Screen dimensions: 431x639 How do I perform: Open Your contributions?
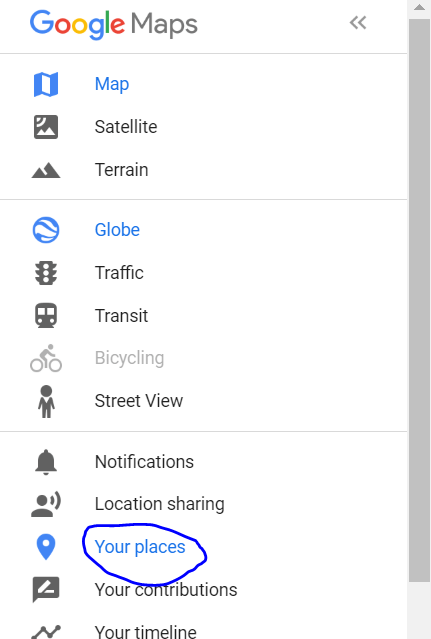[166, 590]
